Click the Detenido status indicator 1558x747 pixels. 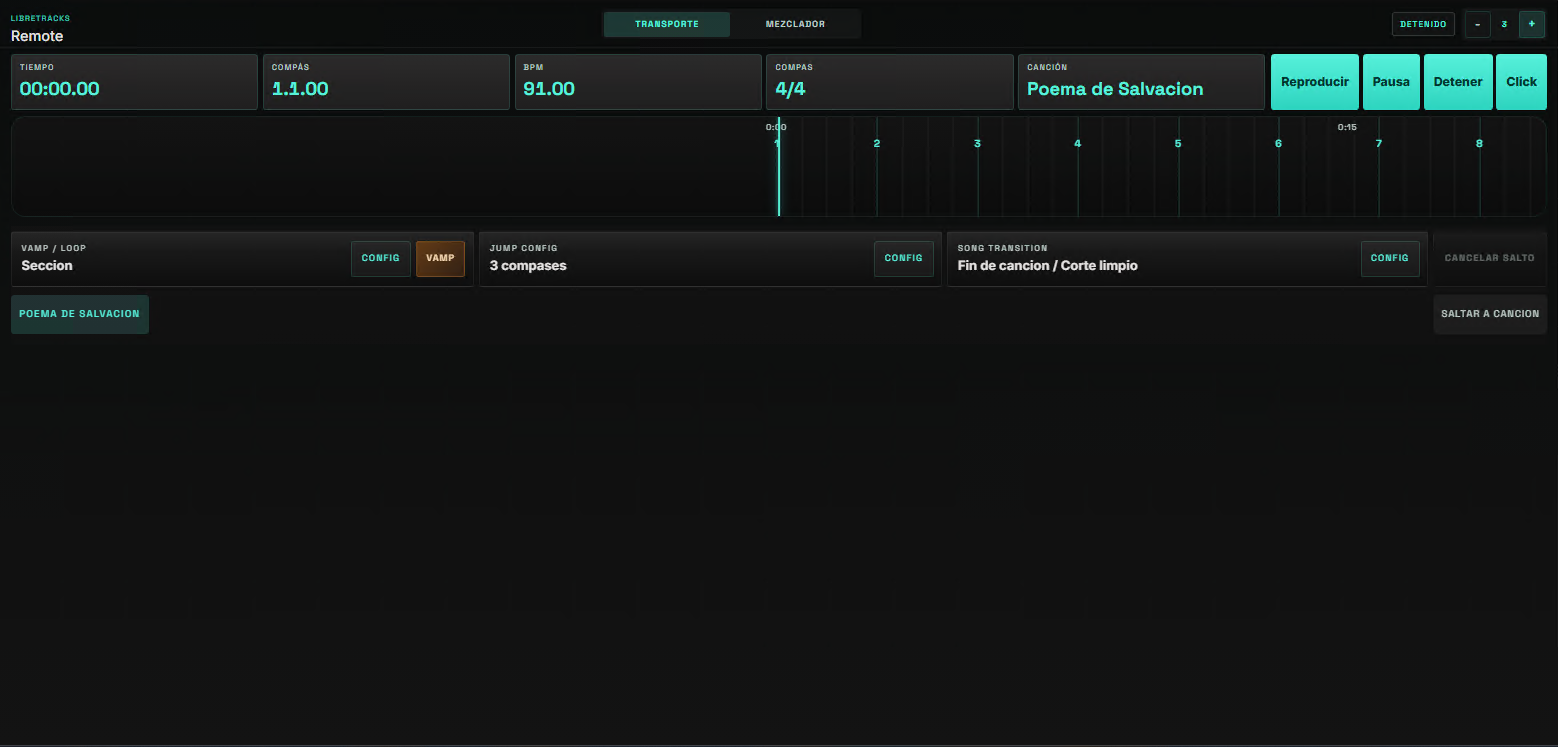click(x=1423, y=24)
